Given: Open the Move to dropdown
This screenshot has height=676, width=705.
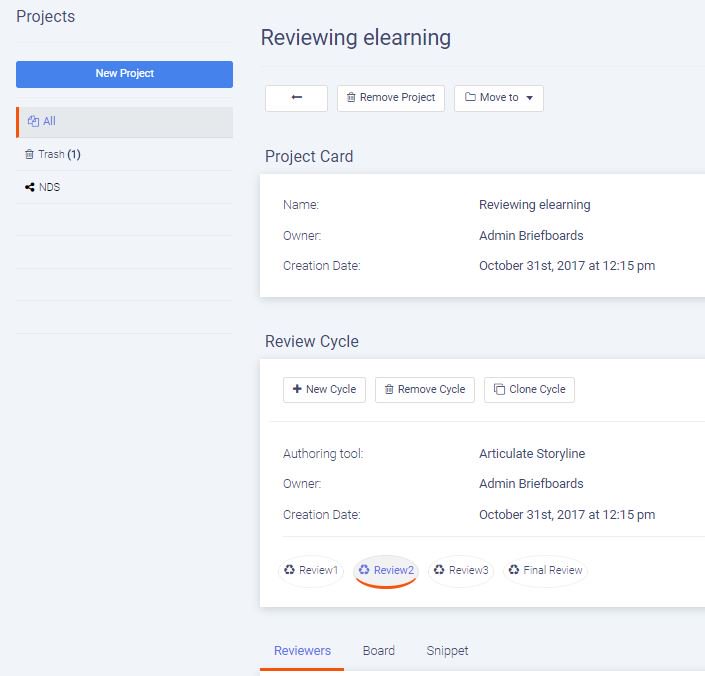Looking at the screenshot, I should 499,98.
